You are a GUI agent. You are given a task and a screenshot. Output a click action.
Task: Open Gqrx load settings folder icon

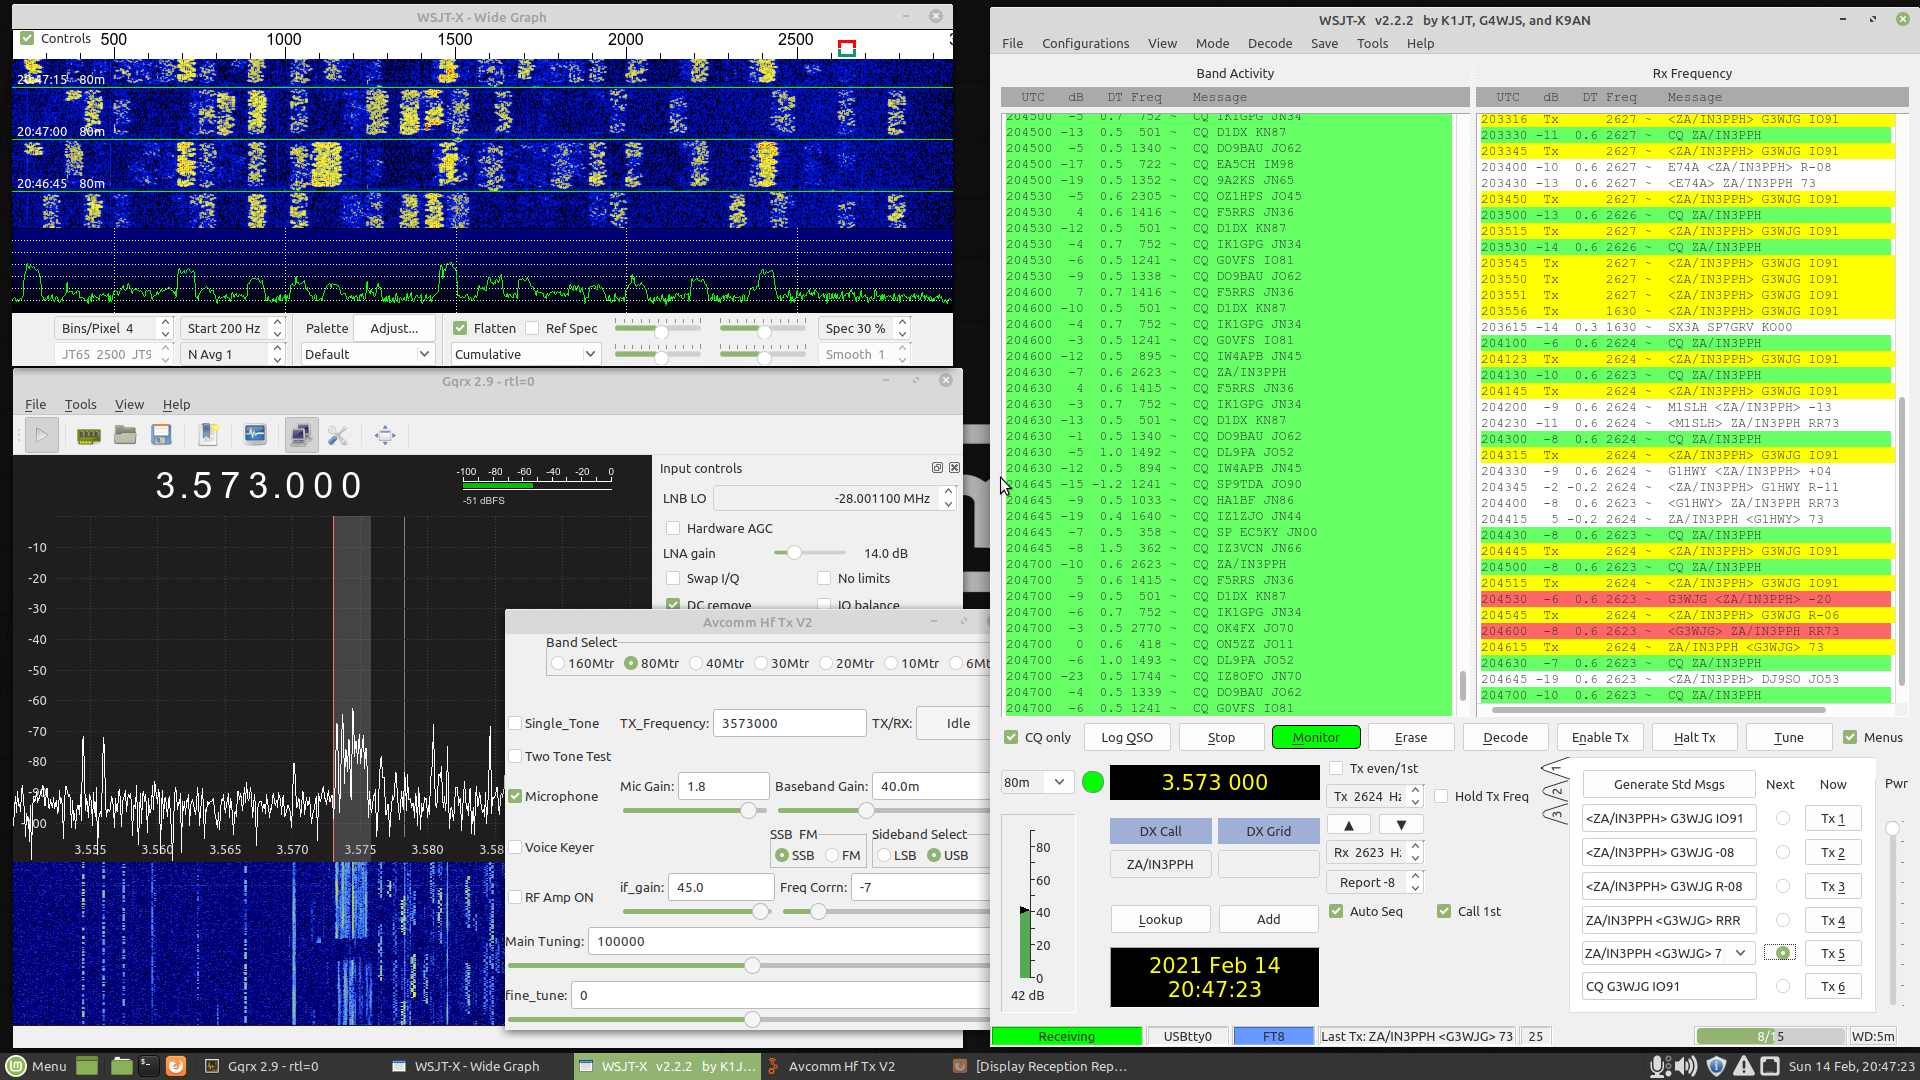[x=125, y=435]
